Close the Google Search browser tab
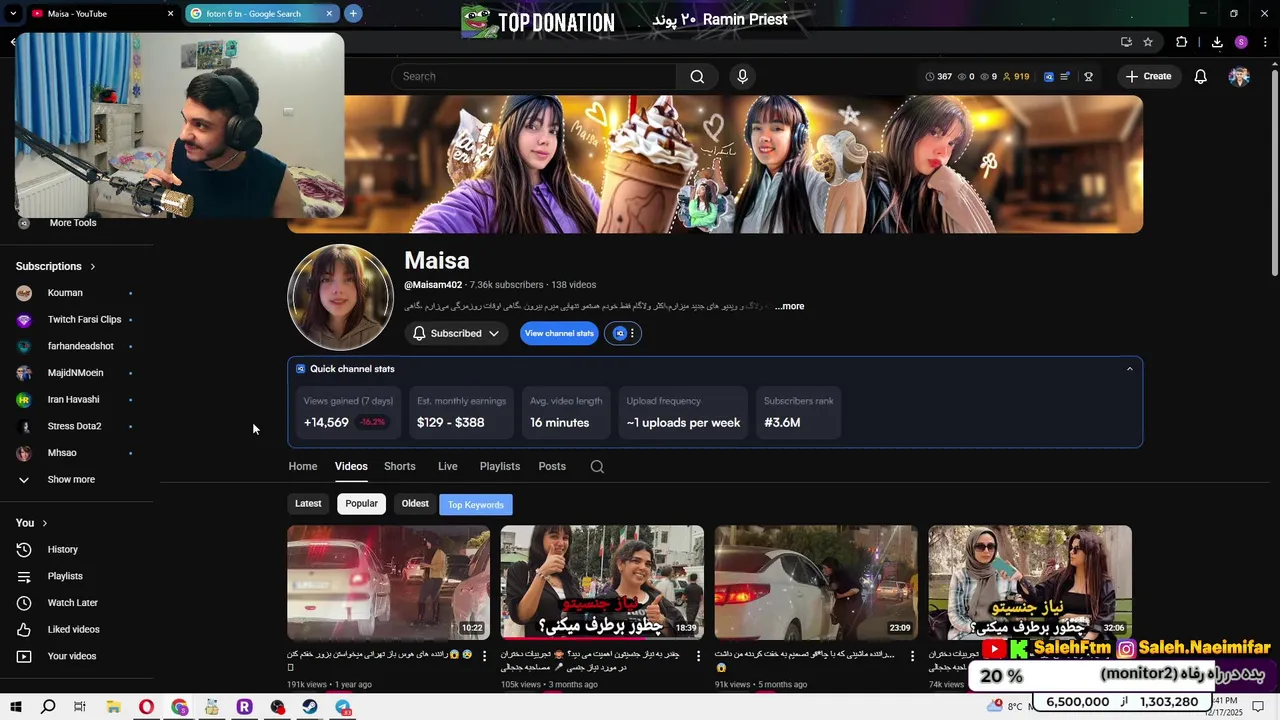1280x720 pixels. tap(329, 14)
